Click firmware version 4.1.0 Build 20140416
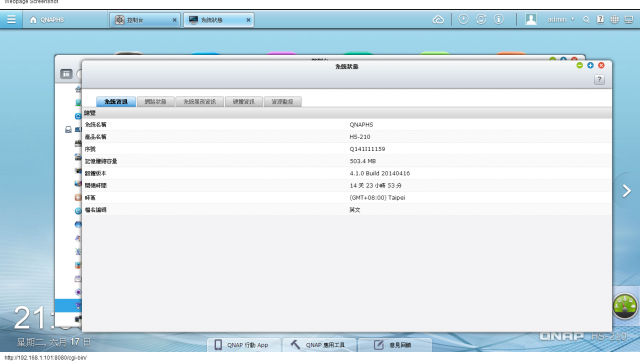The image size is (640, 361). point(380,174)
